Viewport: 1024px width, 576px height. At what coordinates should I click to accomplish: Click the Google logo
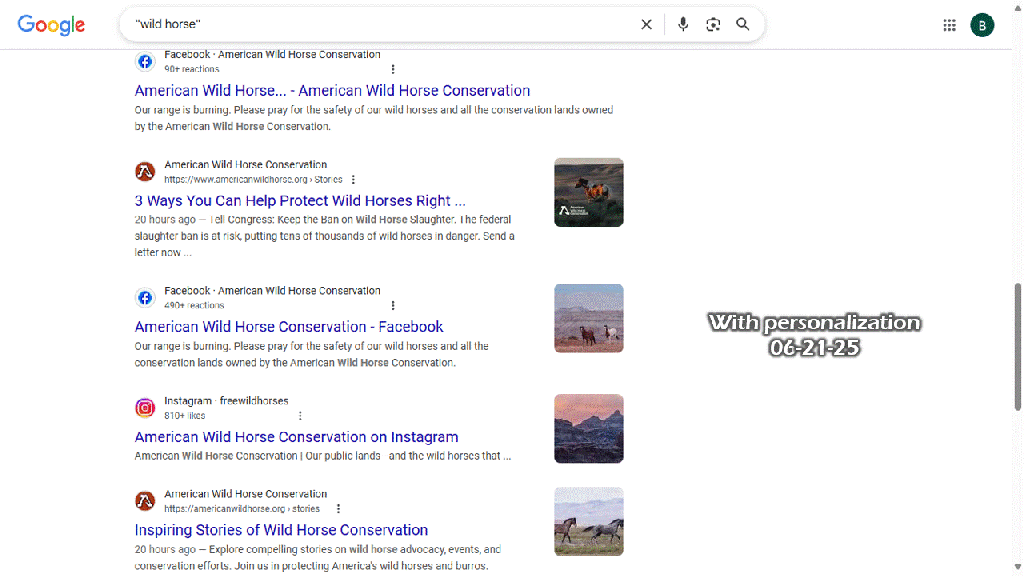51,25
